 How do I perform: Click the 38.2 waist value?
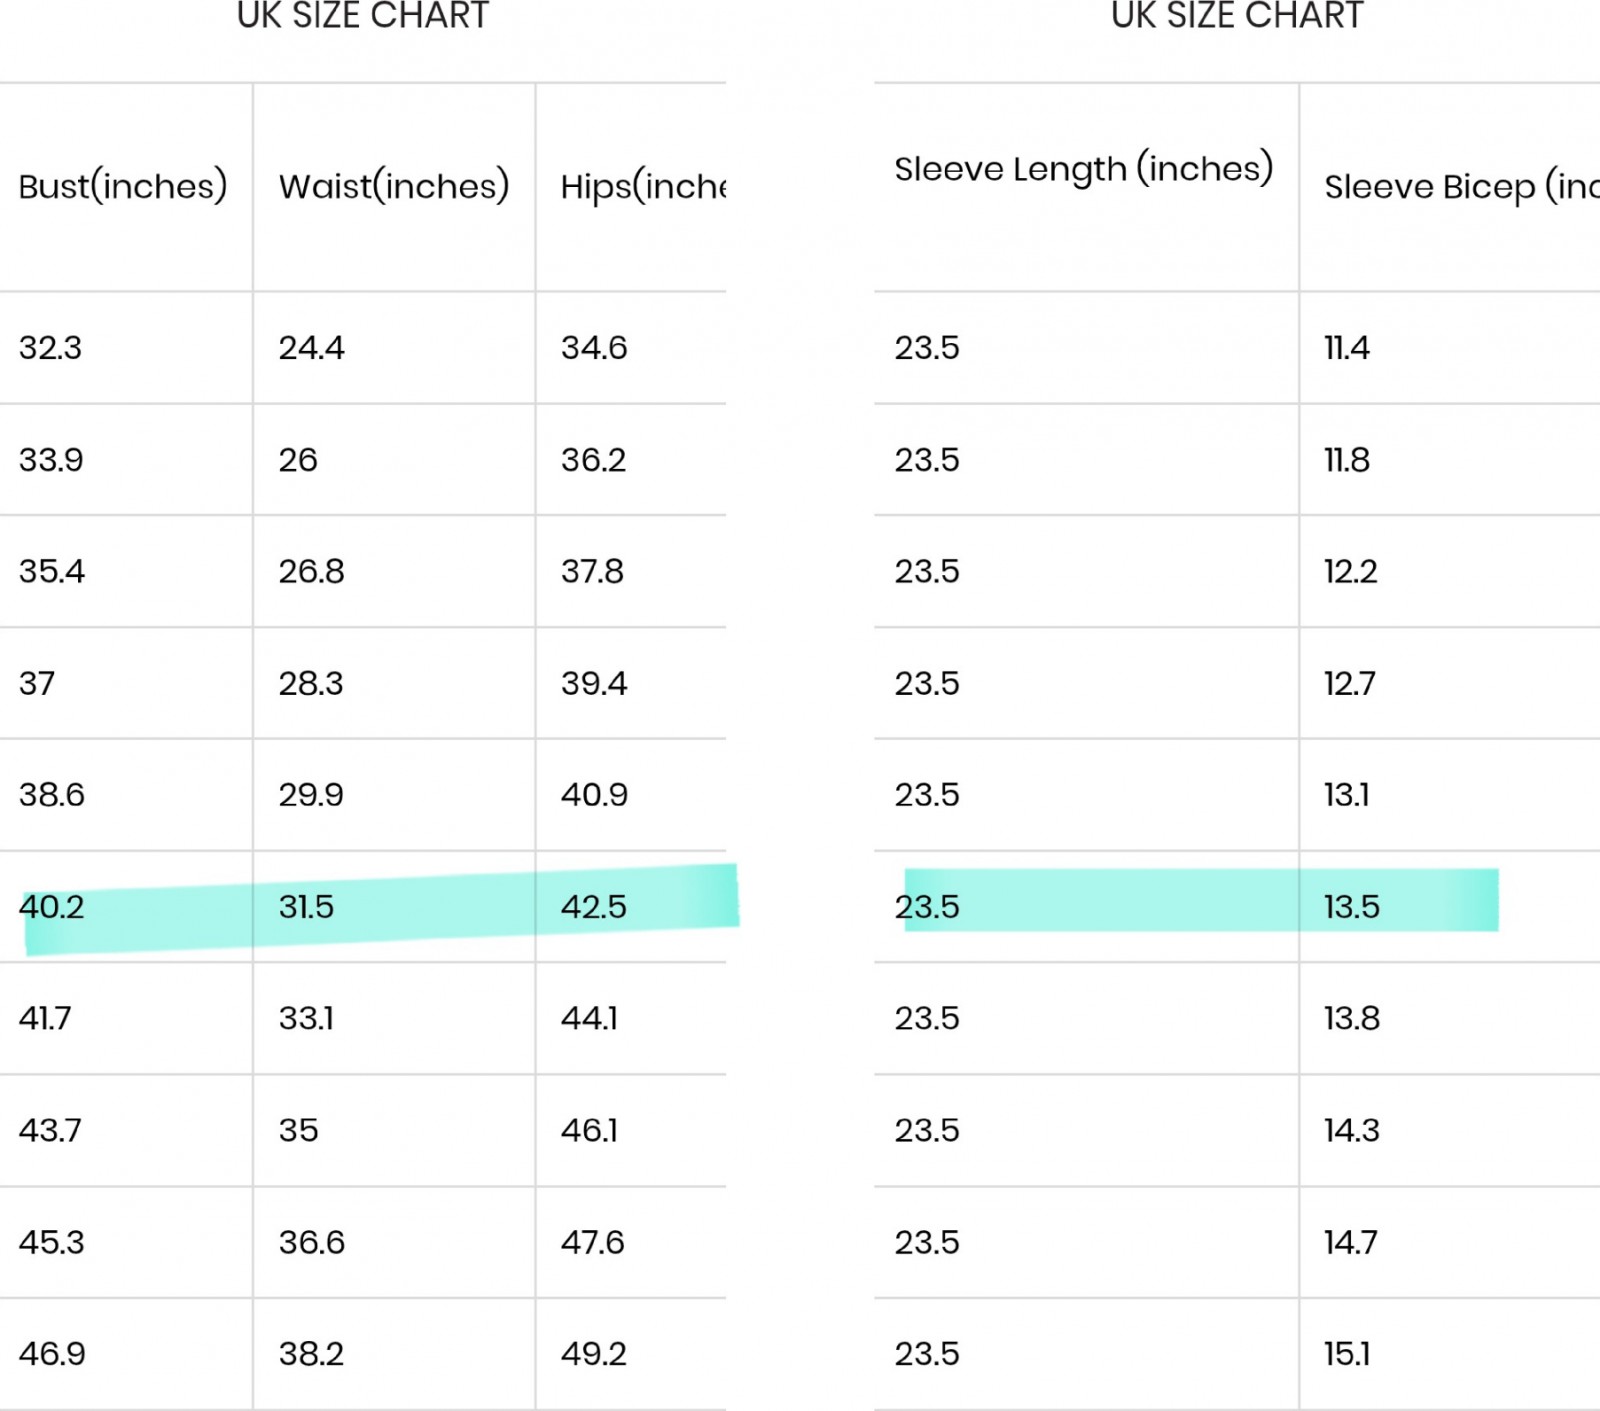[x=311, y=1354]
